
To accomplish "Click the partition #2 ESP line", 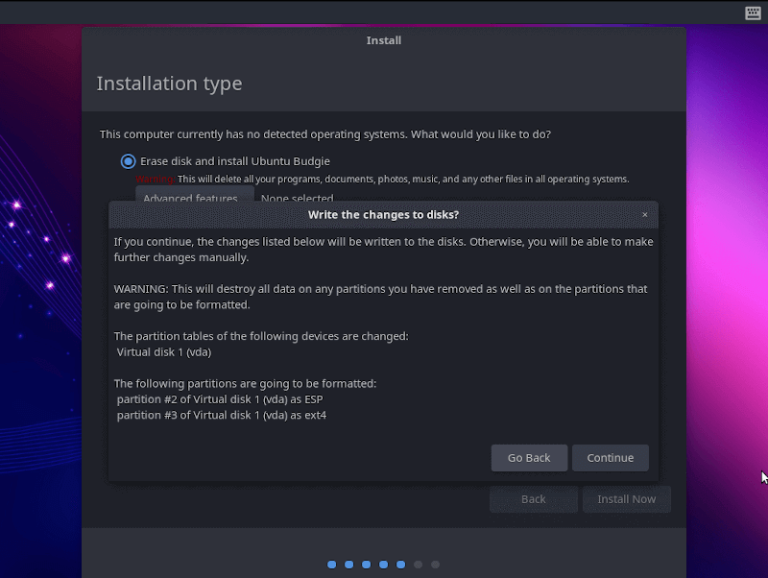I will 220,399.
